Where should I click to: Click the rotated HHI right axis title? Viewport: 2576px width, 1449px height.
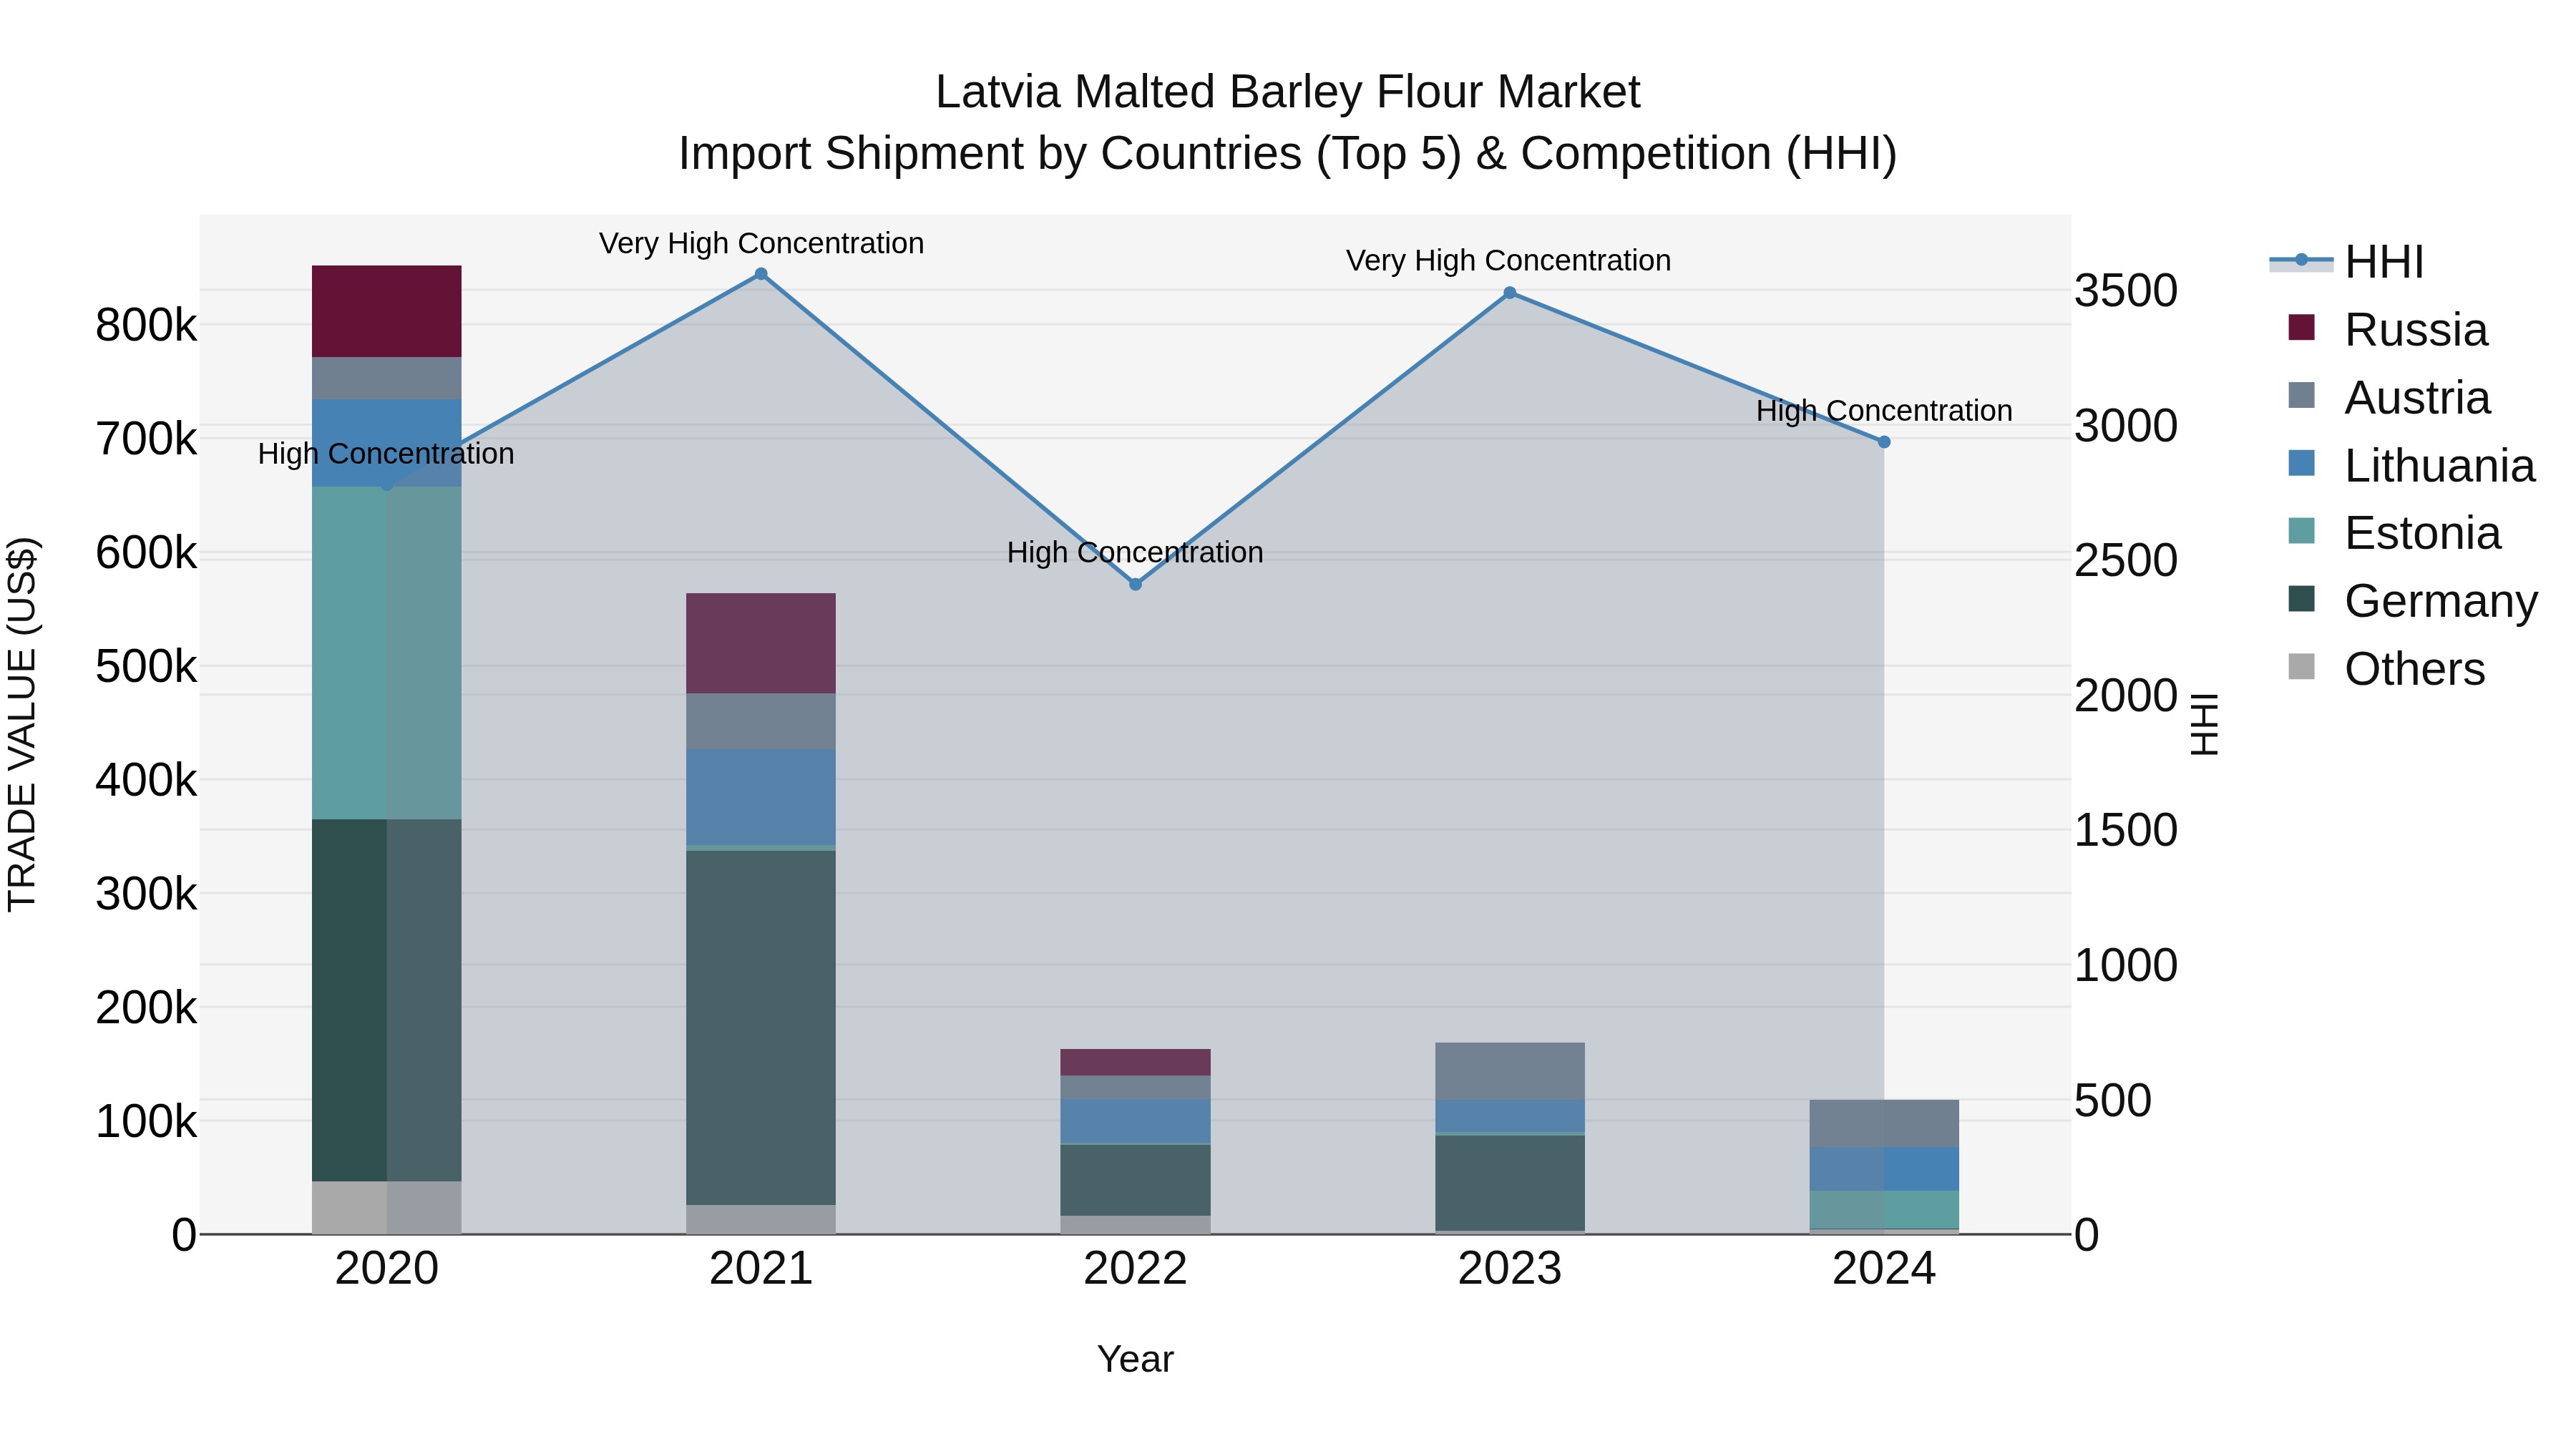(2205, 724)
